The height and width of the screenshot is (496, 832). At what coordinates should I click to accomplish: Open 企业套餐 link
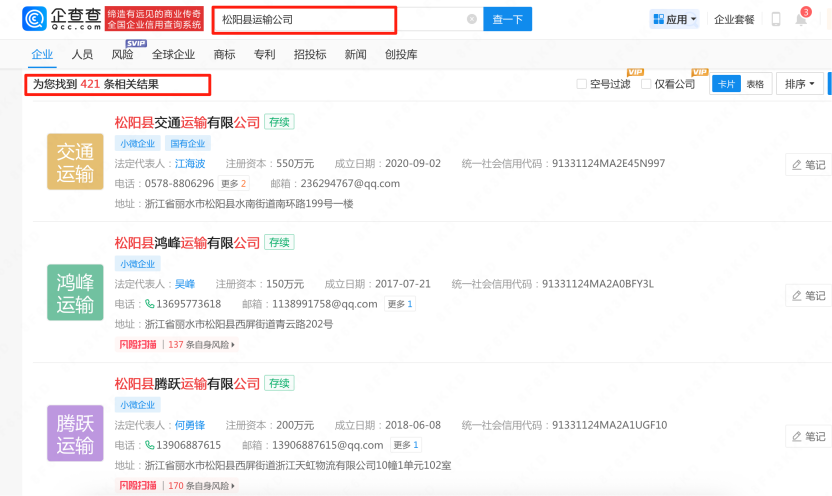point(734,20)
